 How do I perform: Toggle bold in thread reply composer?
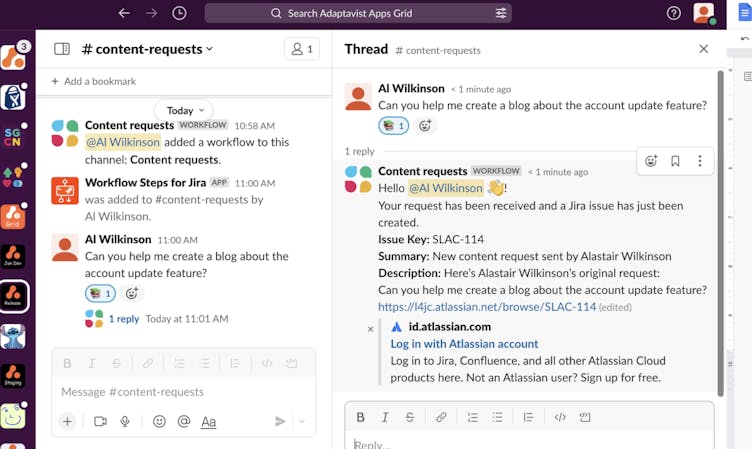click(360, 417)
